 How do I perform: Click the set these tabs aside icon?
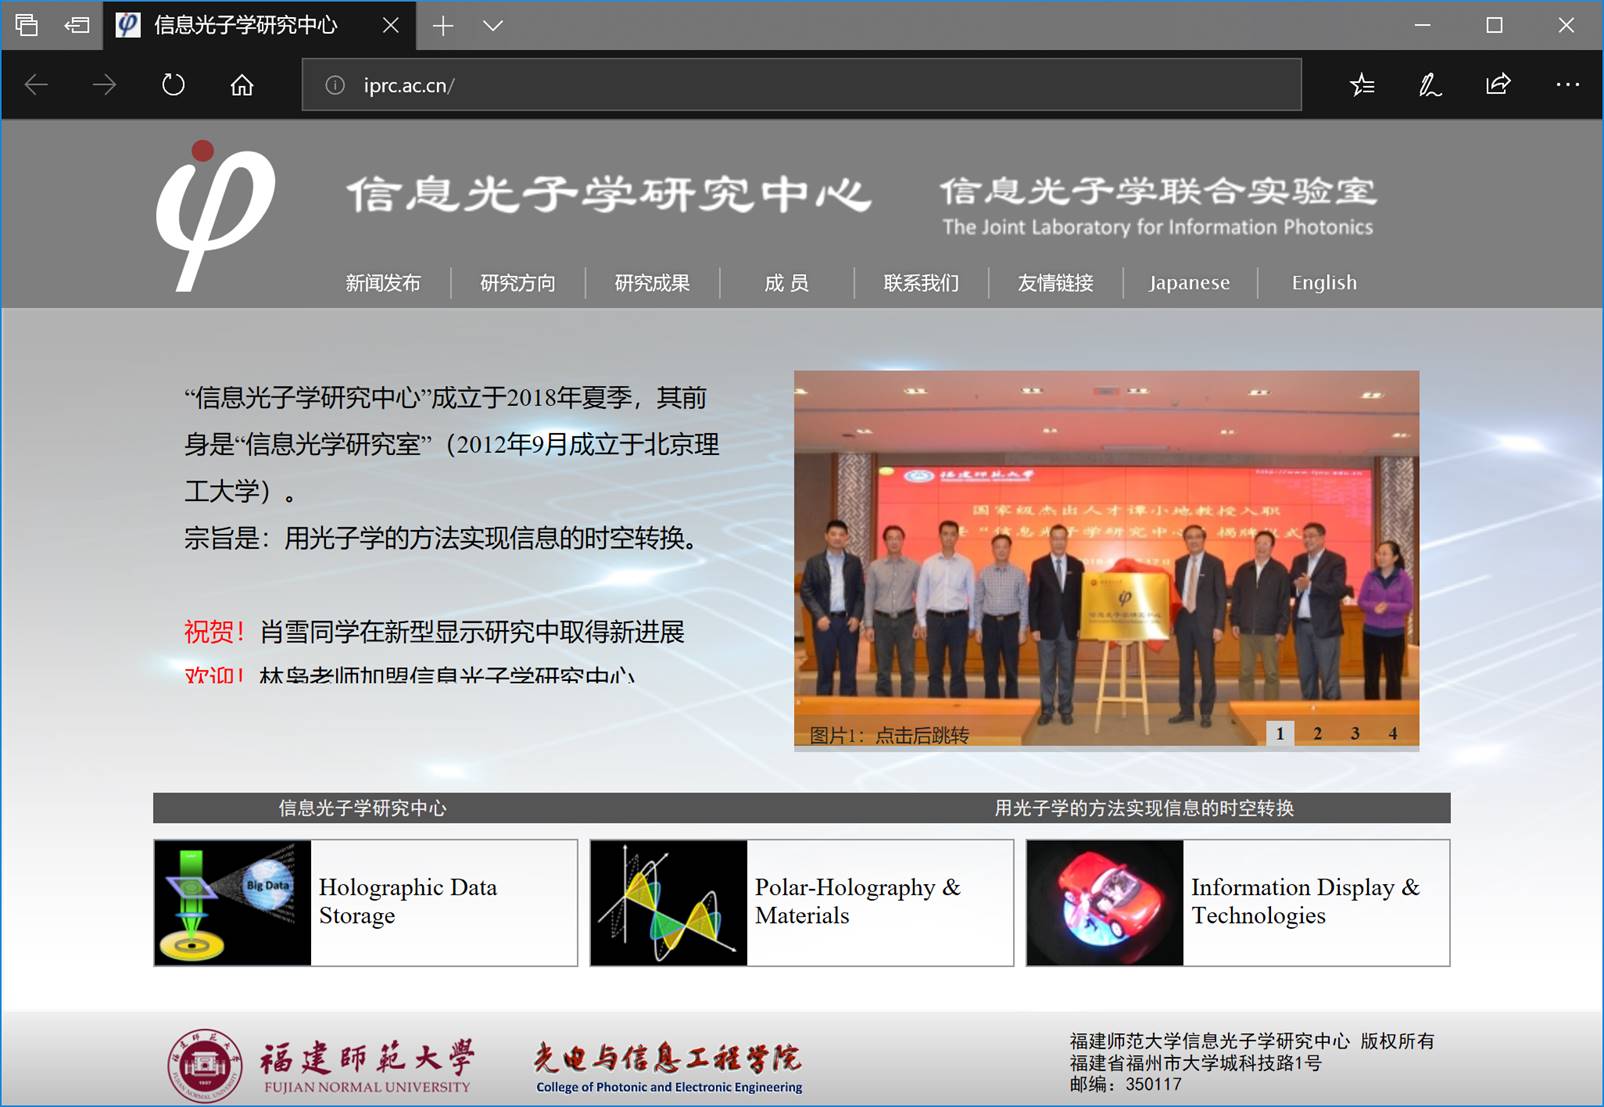(x=77, y=25)
